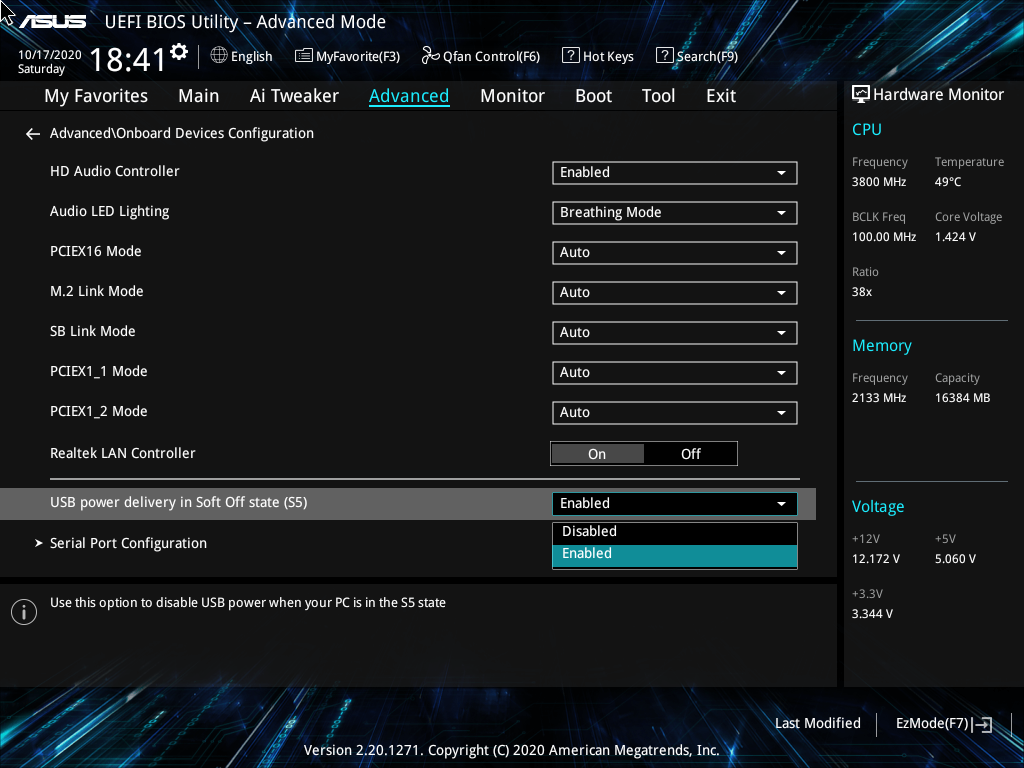This screenshot has height=768, width=1024.
Task: Click the HD Audio Controller label
Action: pyautogui.click(x=115, y=171)
